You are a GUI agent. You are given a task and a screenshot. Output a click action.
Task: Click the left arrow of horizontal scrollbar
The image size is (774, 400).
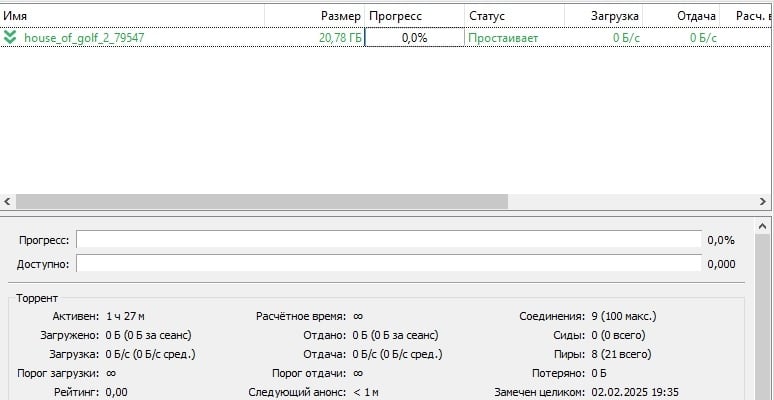pyautogui.click(x=7, y=201)
